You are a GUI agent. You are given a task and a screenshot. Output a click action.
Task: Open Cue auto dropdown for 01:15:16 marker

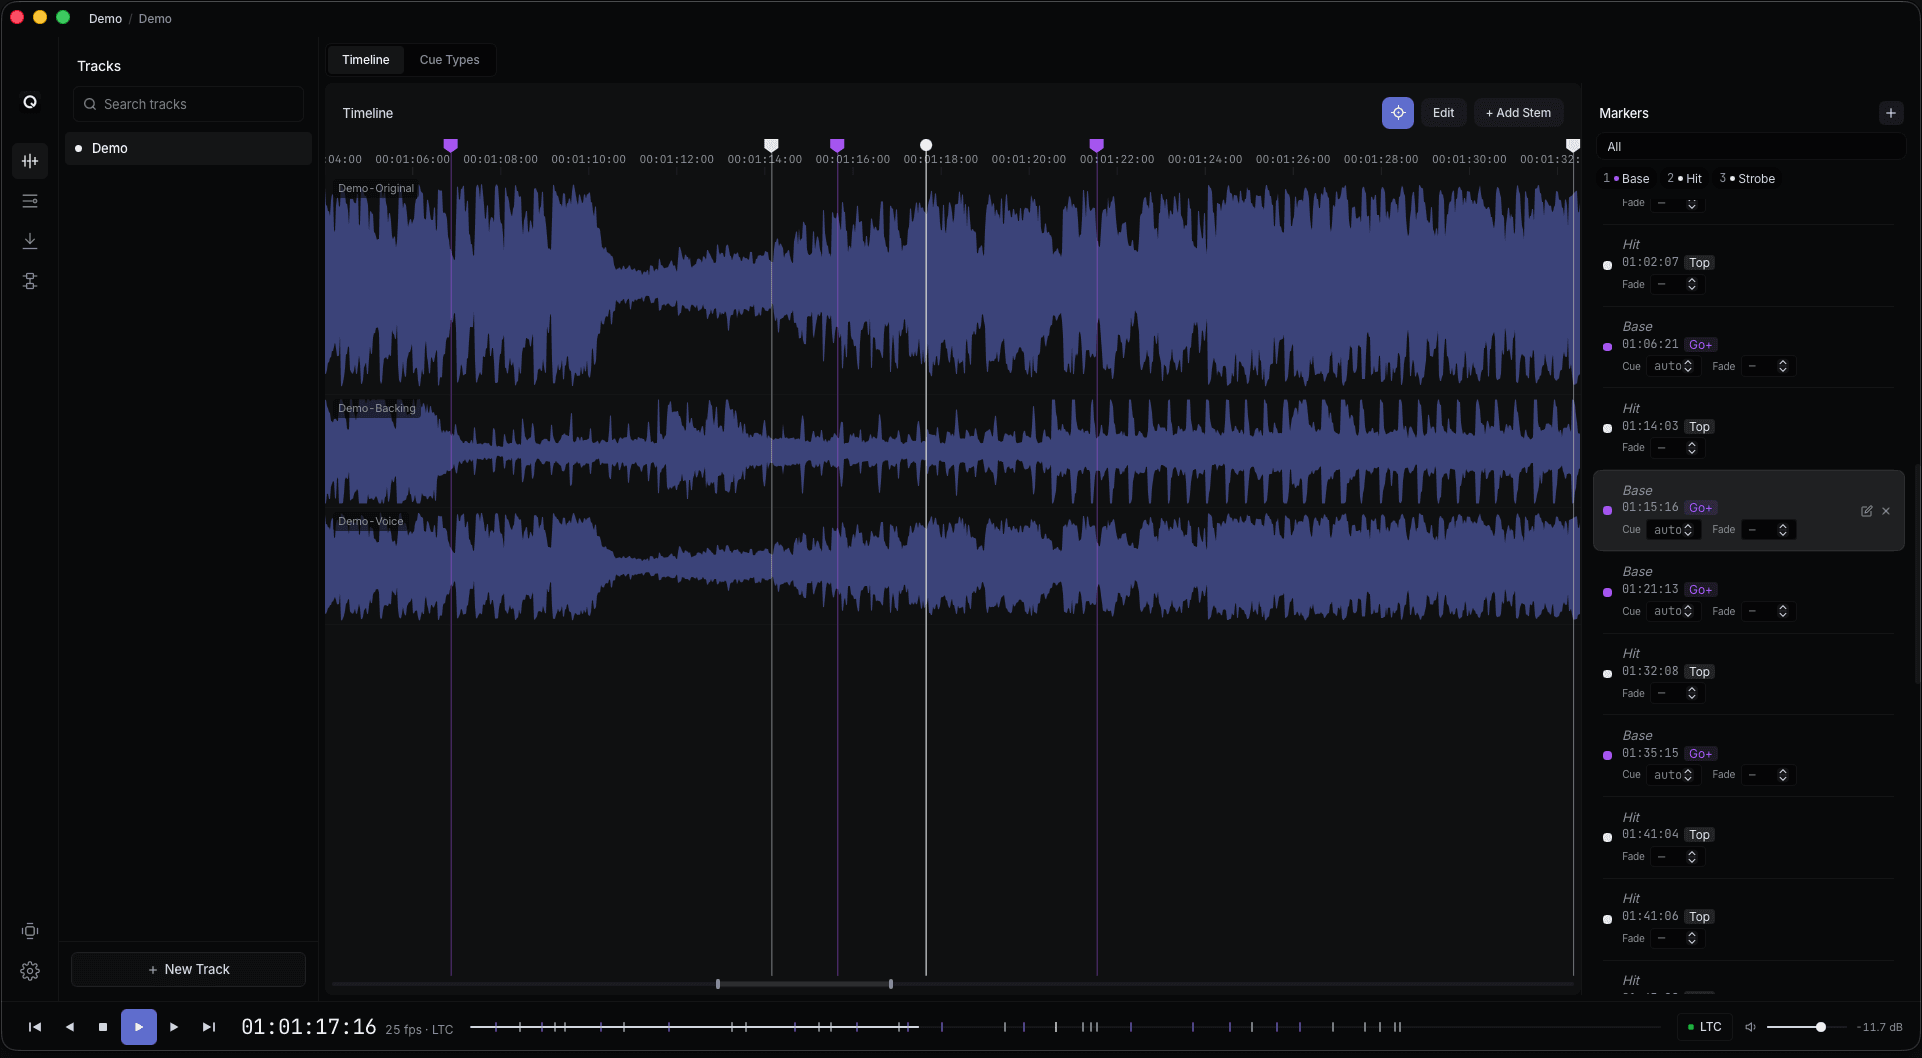click(1673, 530)
